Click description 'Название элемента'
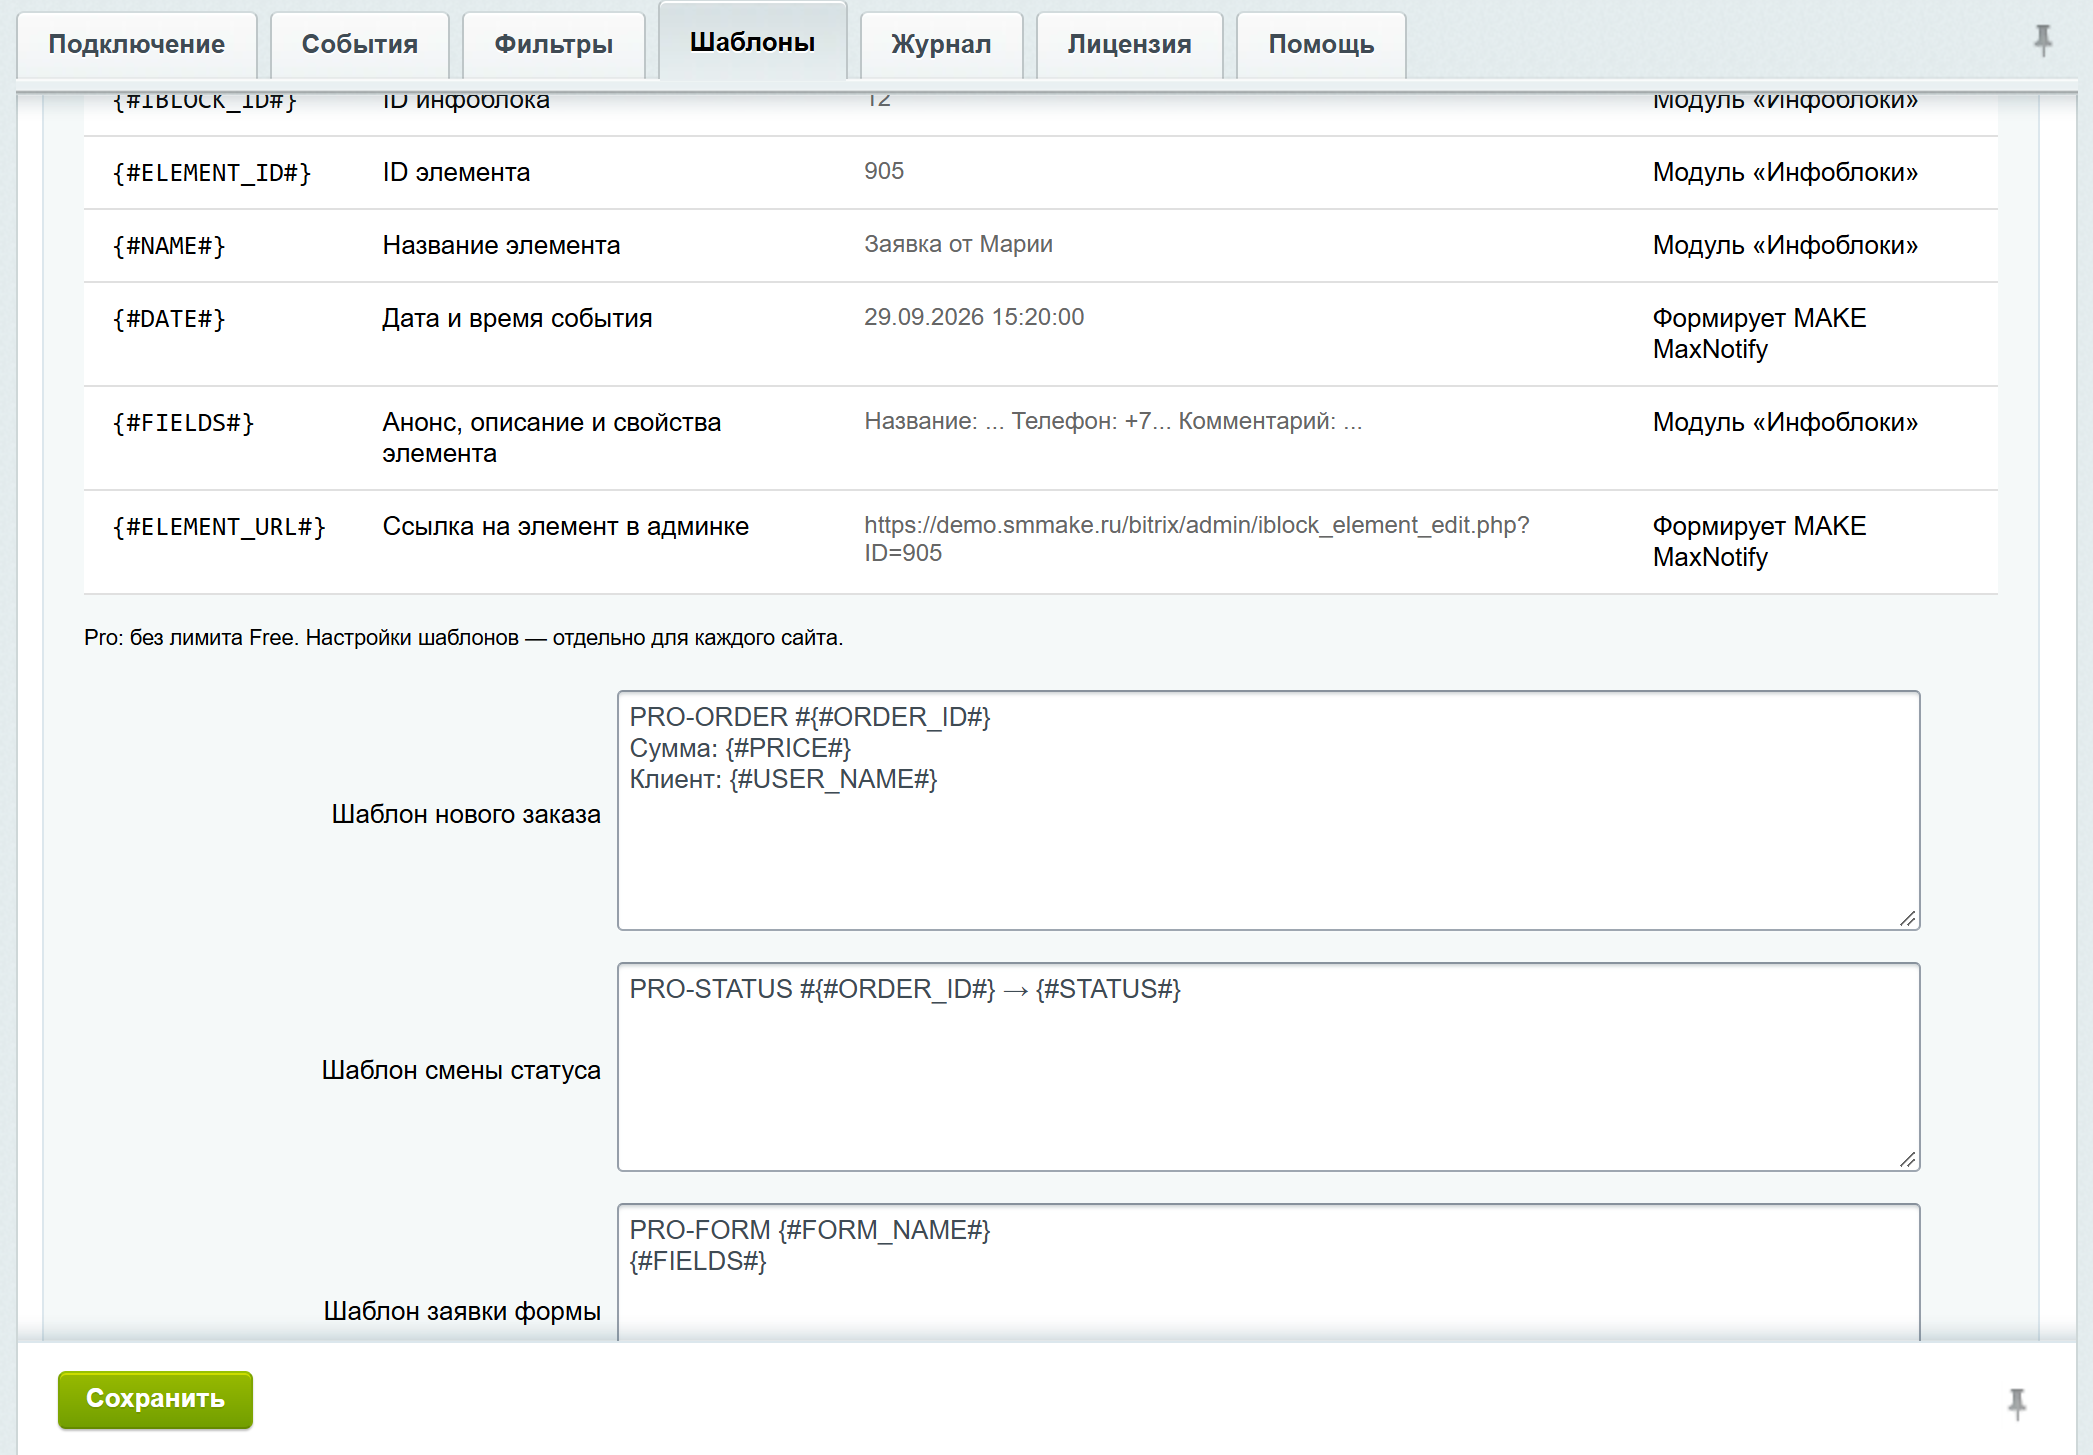This screenshot has height=1455, width=2093. click(x=501, y=245)
